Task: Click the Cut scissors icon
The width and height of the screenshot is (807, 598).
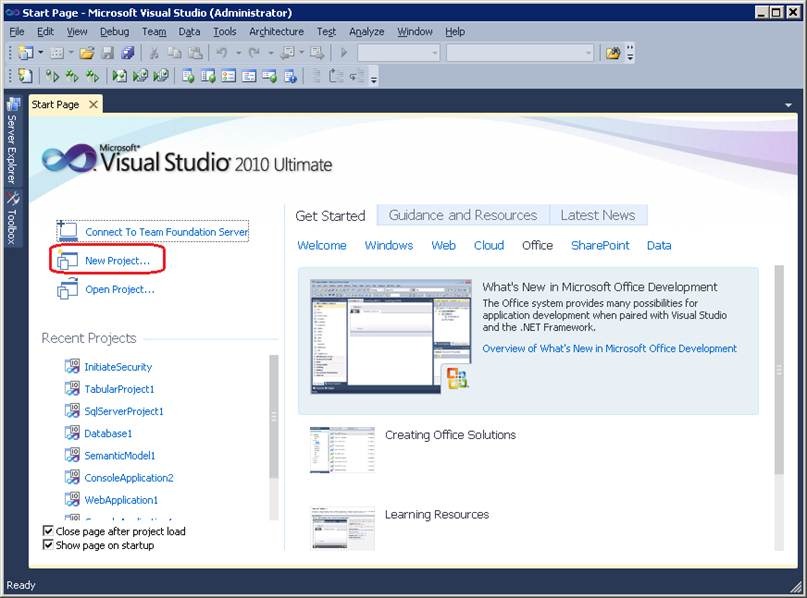Action: 153,52
